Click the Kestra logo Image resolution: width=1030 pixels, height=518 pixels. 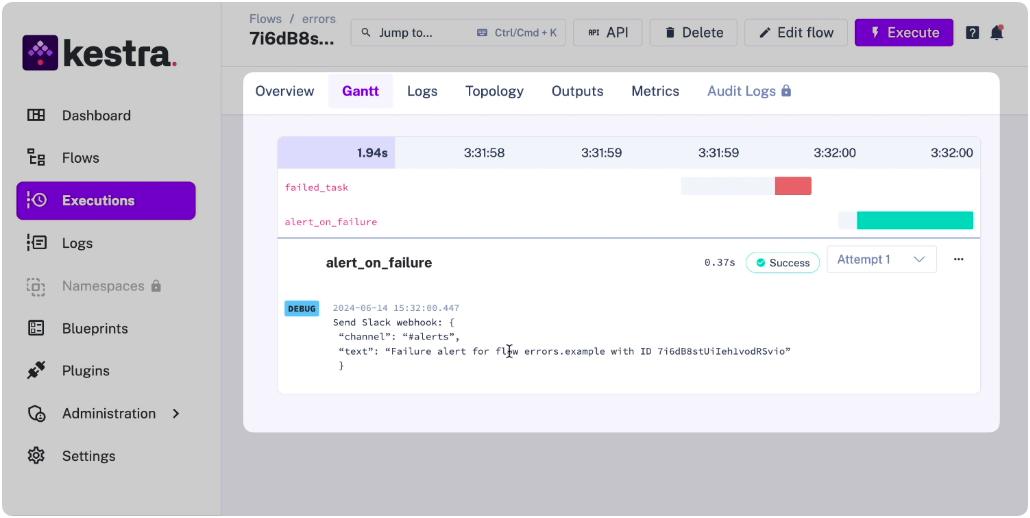tap(100, 53)
